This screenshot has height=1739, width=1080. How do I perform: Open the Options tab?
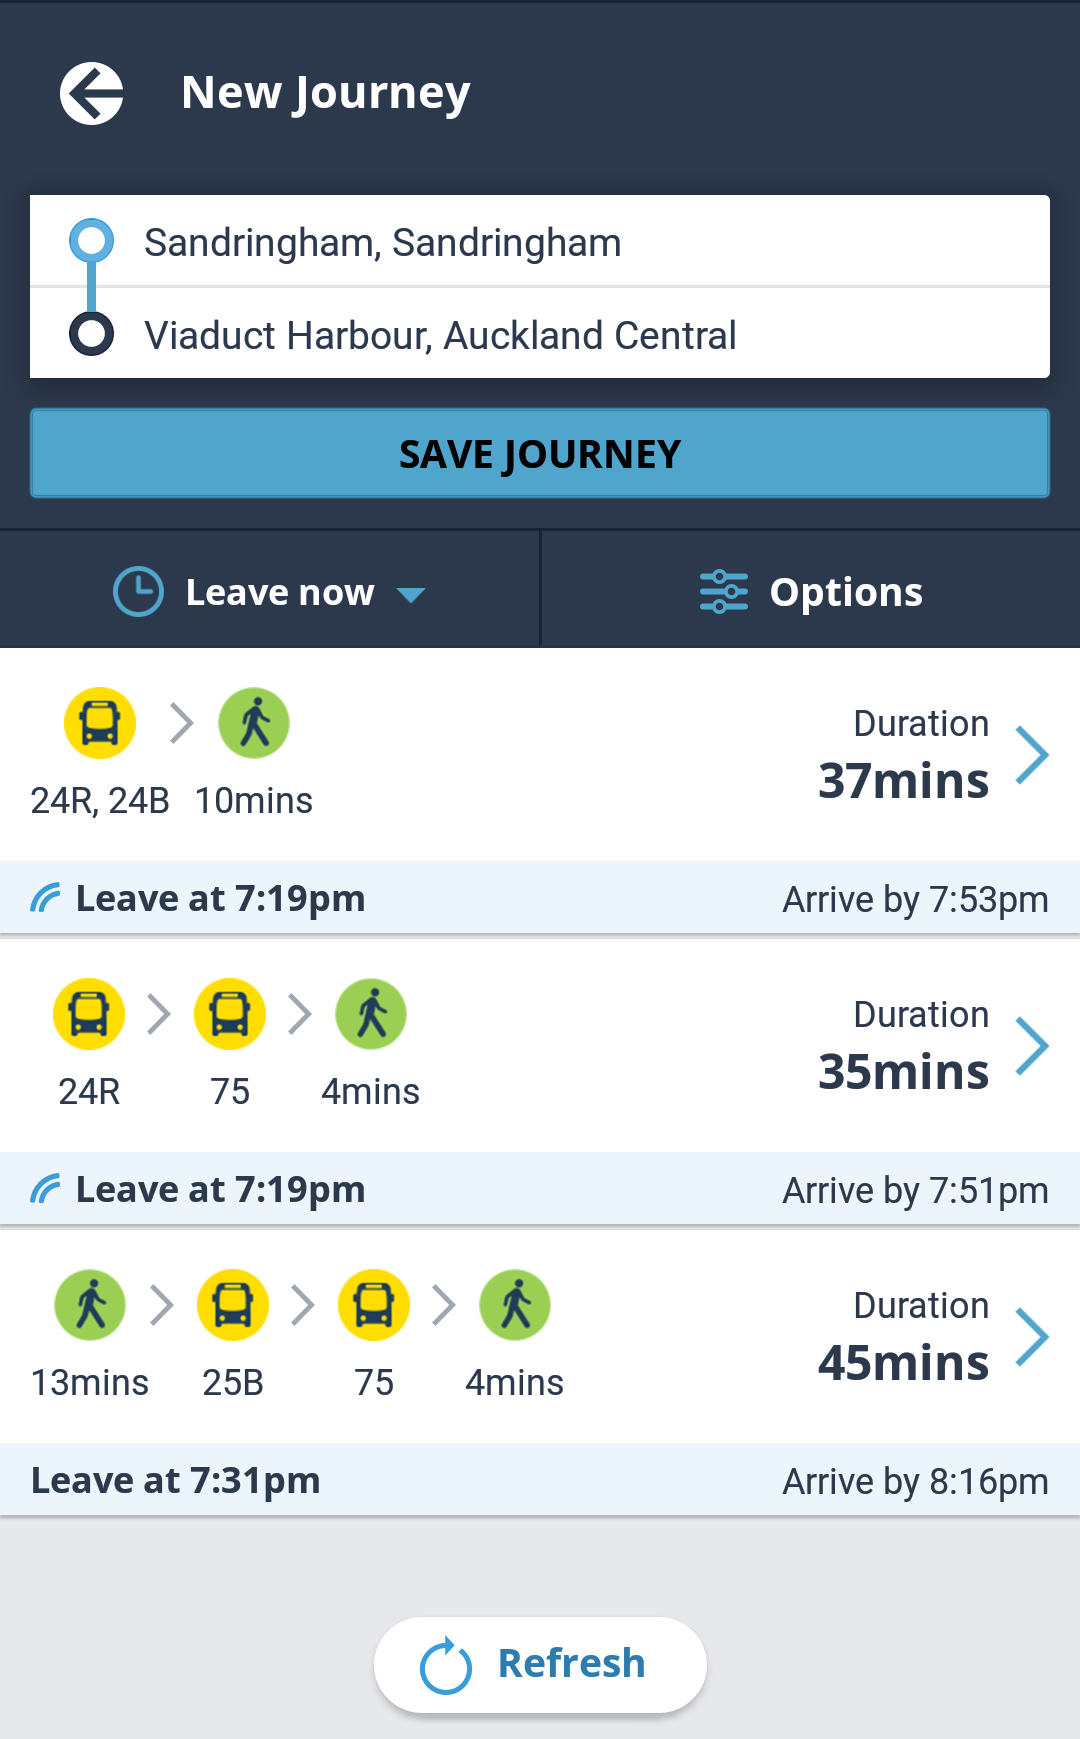pyautogui.click(x=811, y=590)
